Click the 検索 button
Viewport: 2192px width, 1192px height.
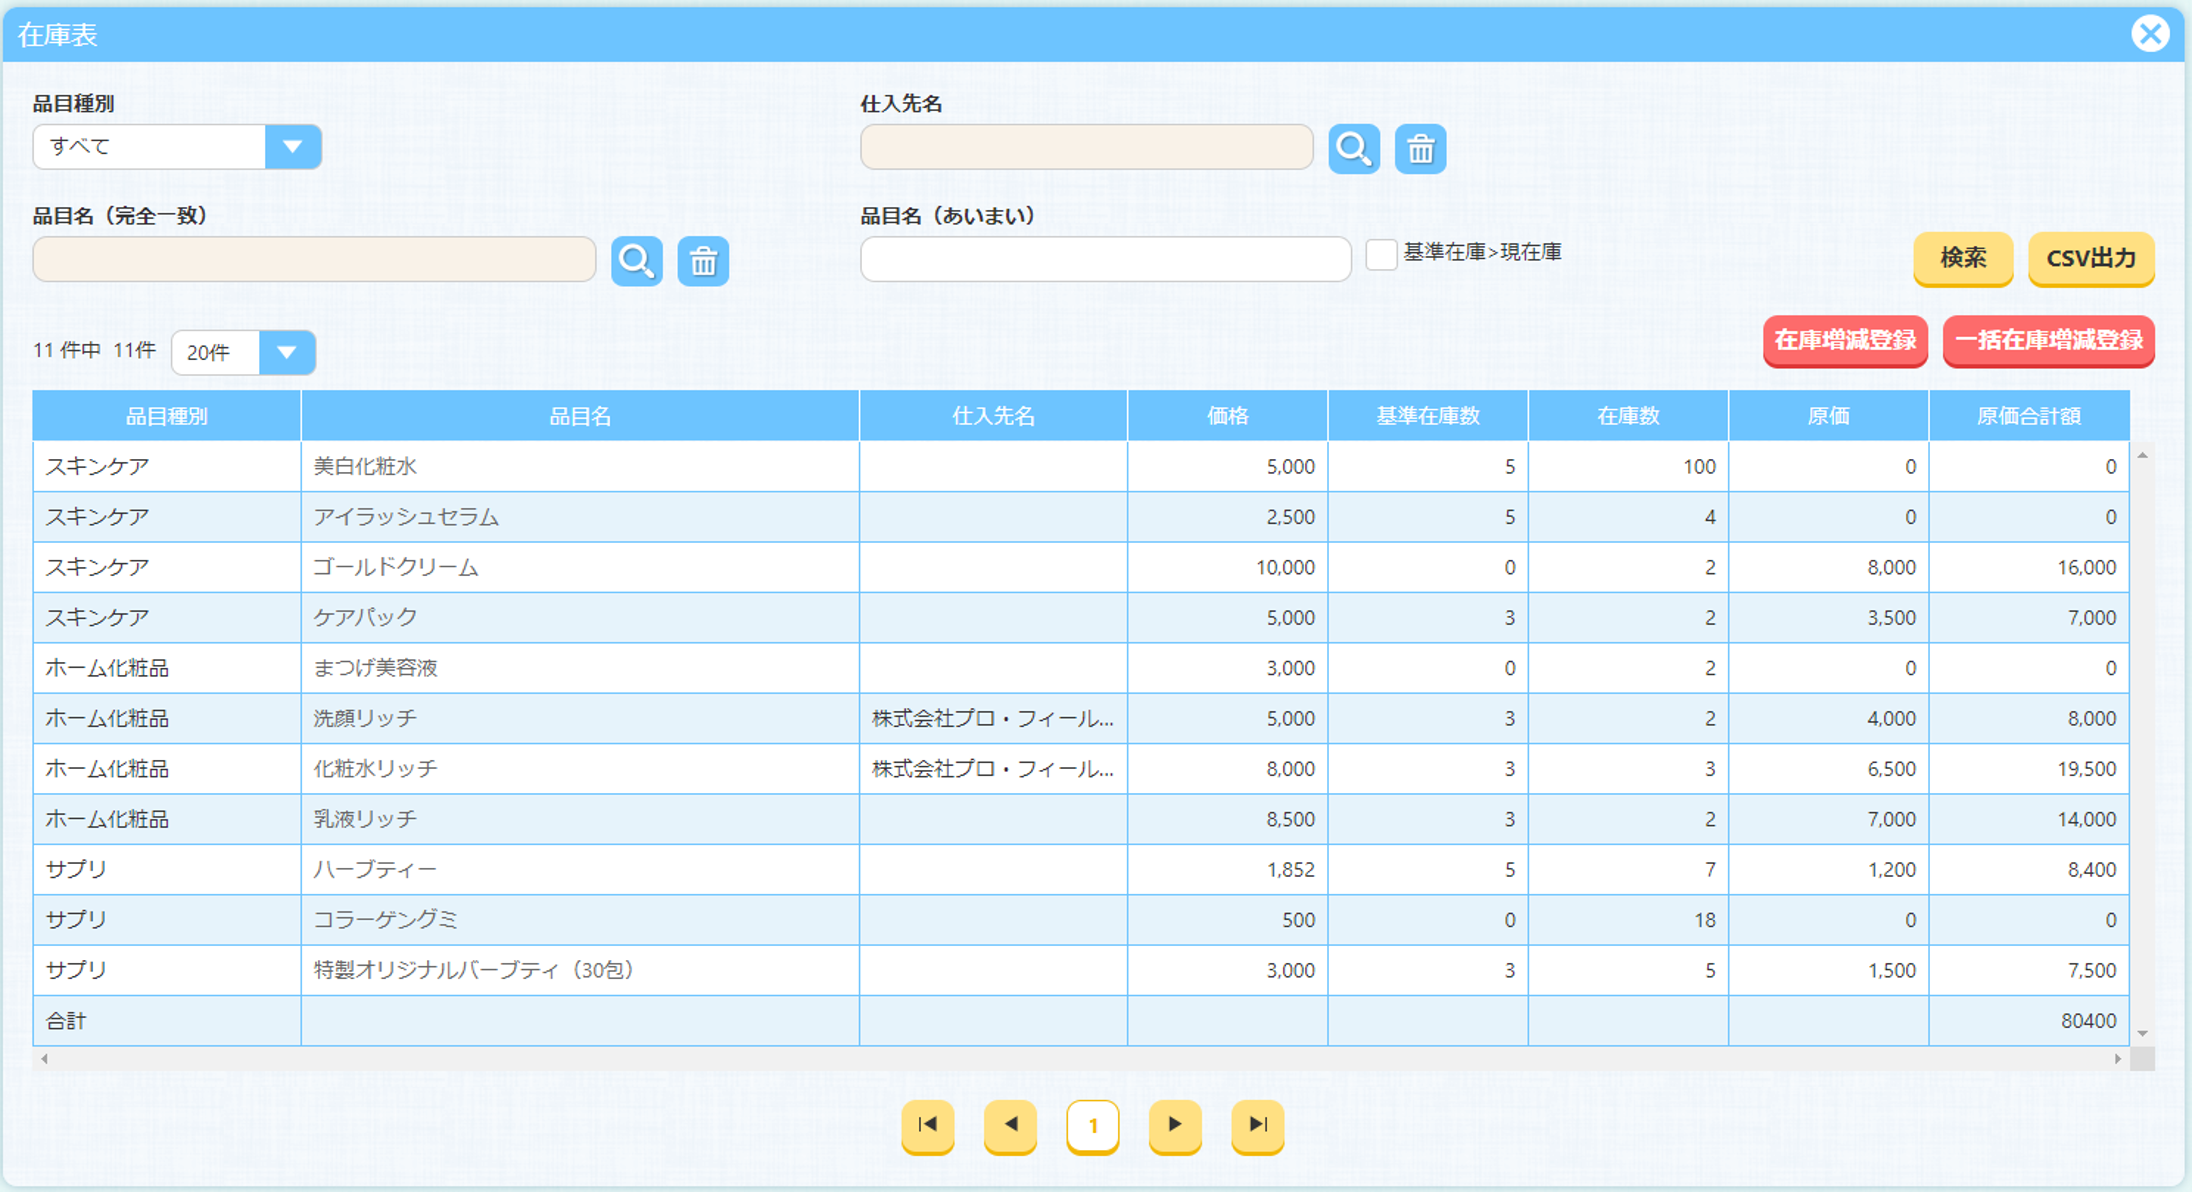click(1962, 258)
